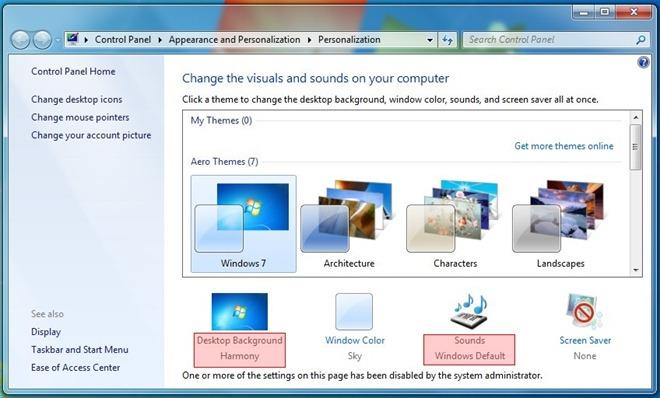Open the Window Color link
This screenshot has height=398, width=660.
(355, 340)
